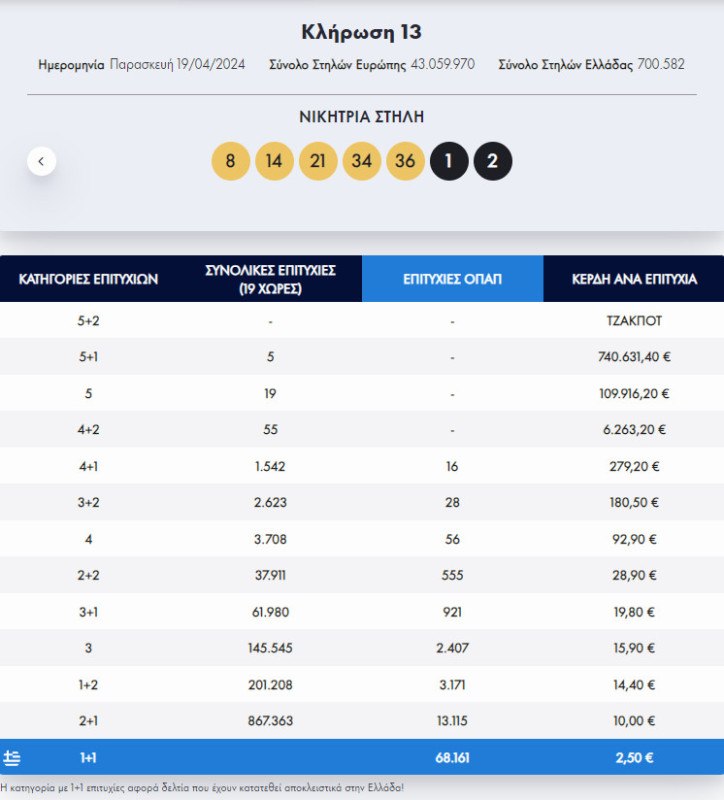724x800 pixels.
Task: Click the ΣΥΝΟΛΙΚΕΣ ΕΠΙΤΥΧΙΕΣ (19 ΧΩΡΕΣ) header
Action: [270, 279]
